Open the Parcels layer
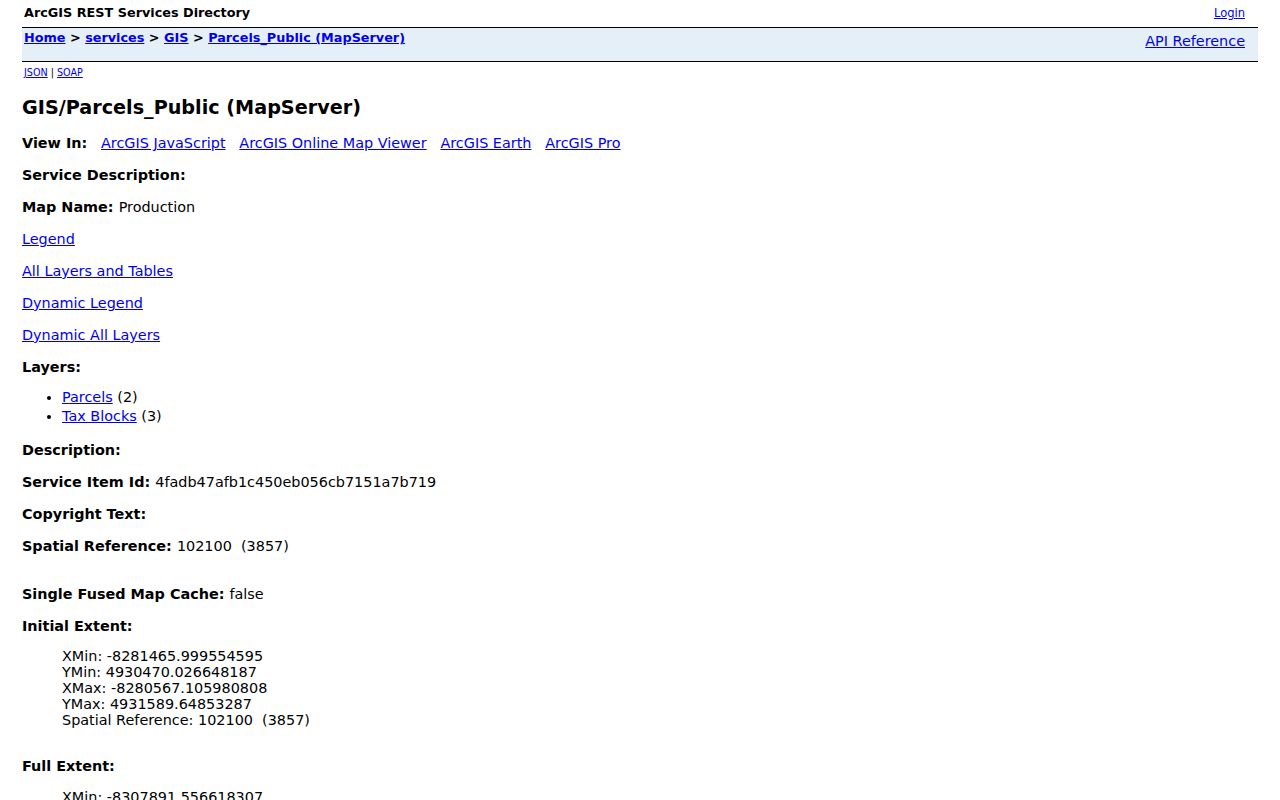The height and width of the screenshot is (800, 1280). (87, 397)
